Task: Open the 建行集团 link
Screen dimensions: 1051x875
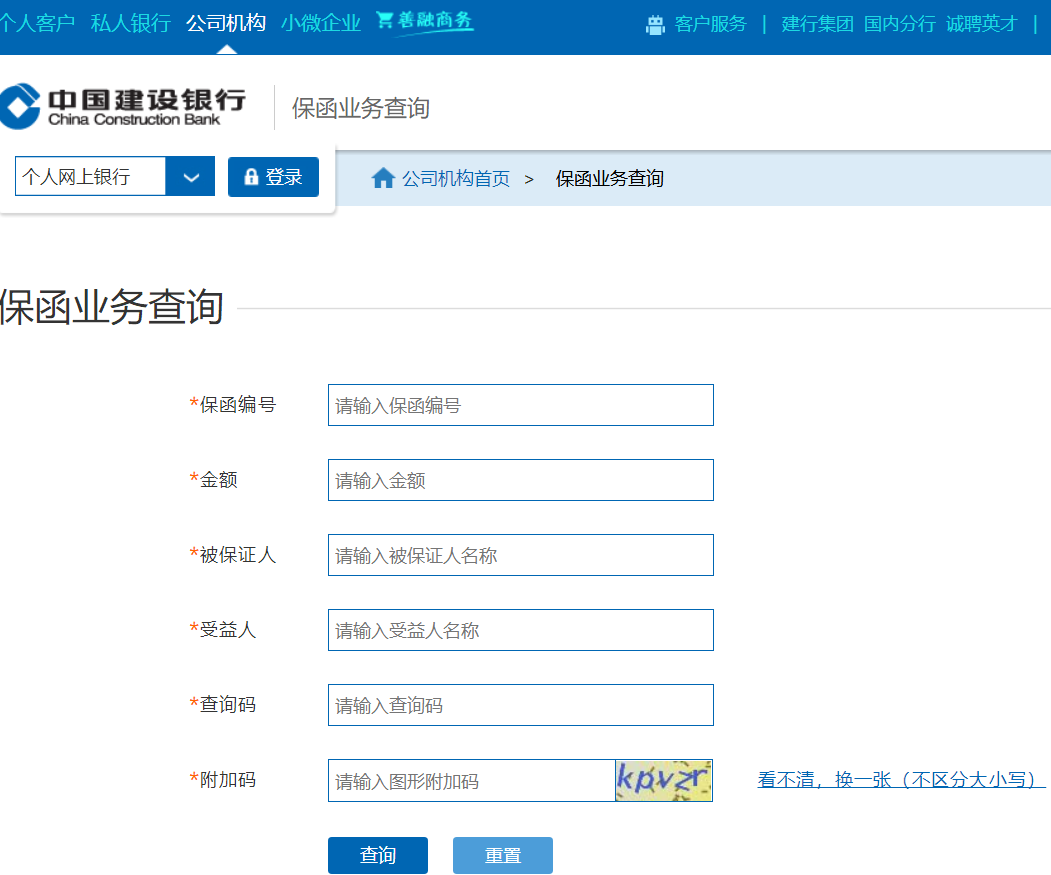Action: click(x=817, y=24)
